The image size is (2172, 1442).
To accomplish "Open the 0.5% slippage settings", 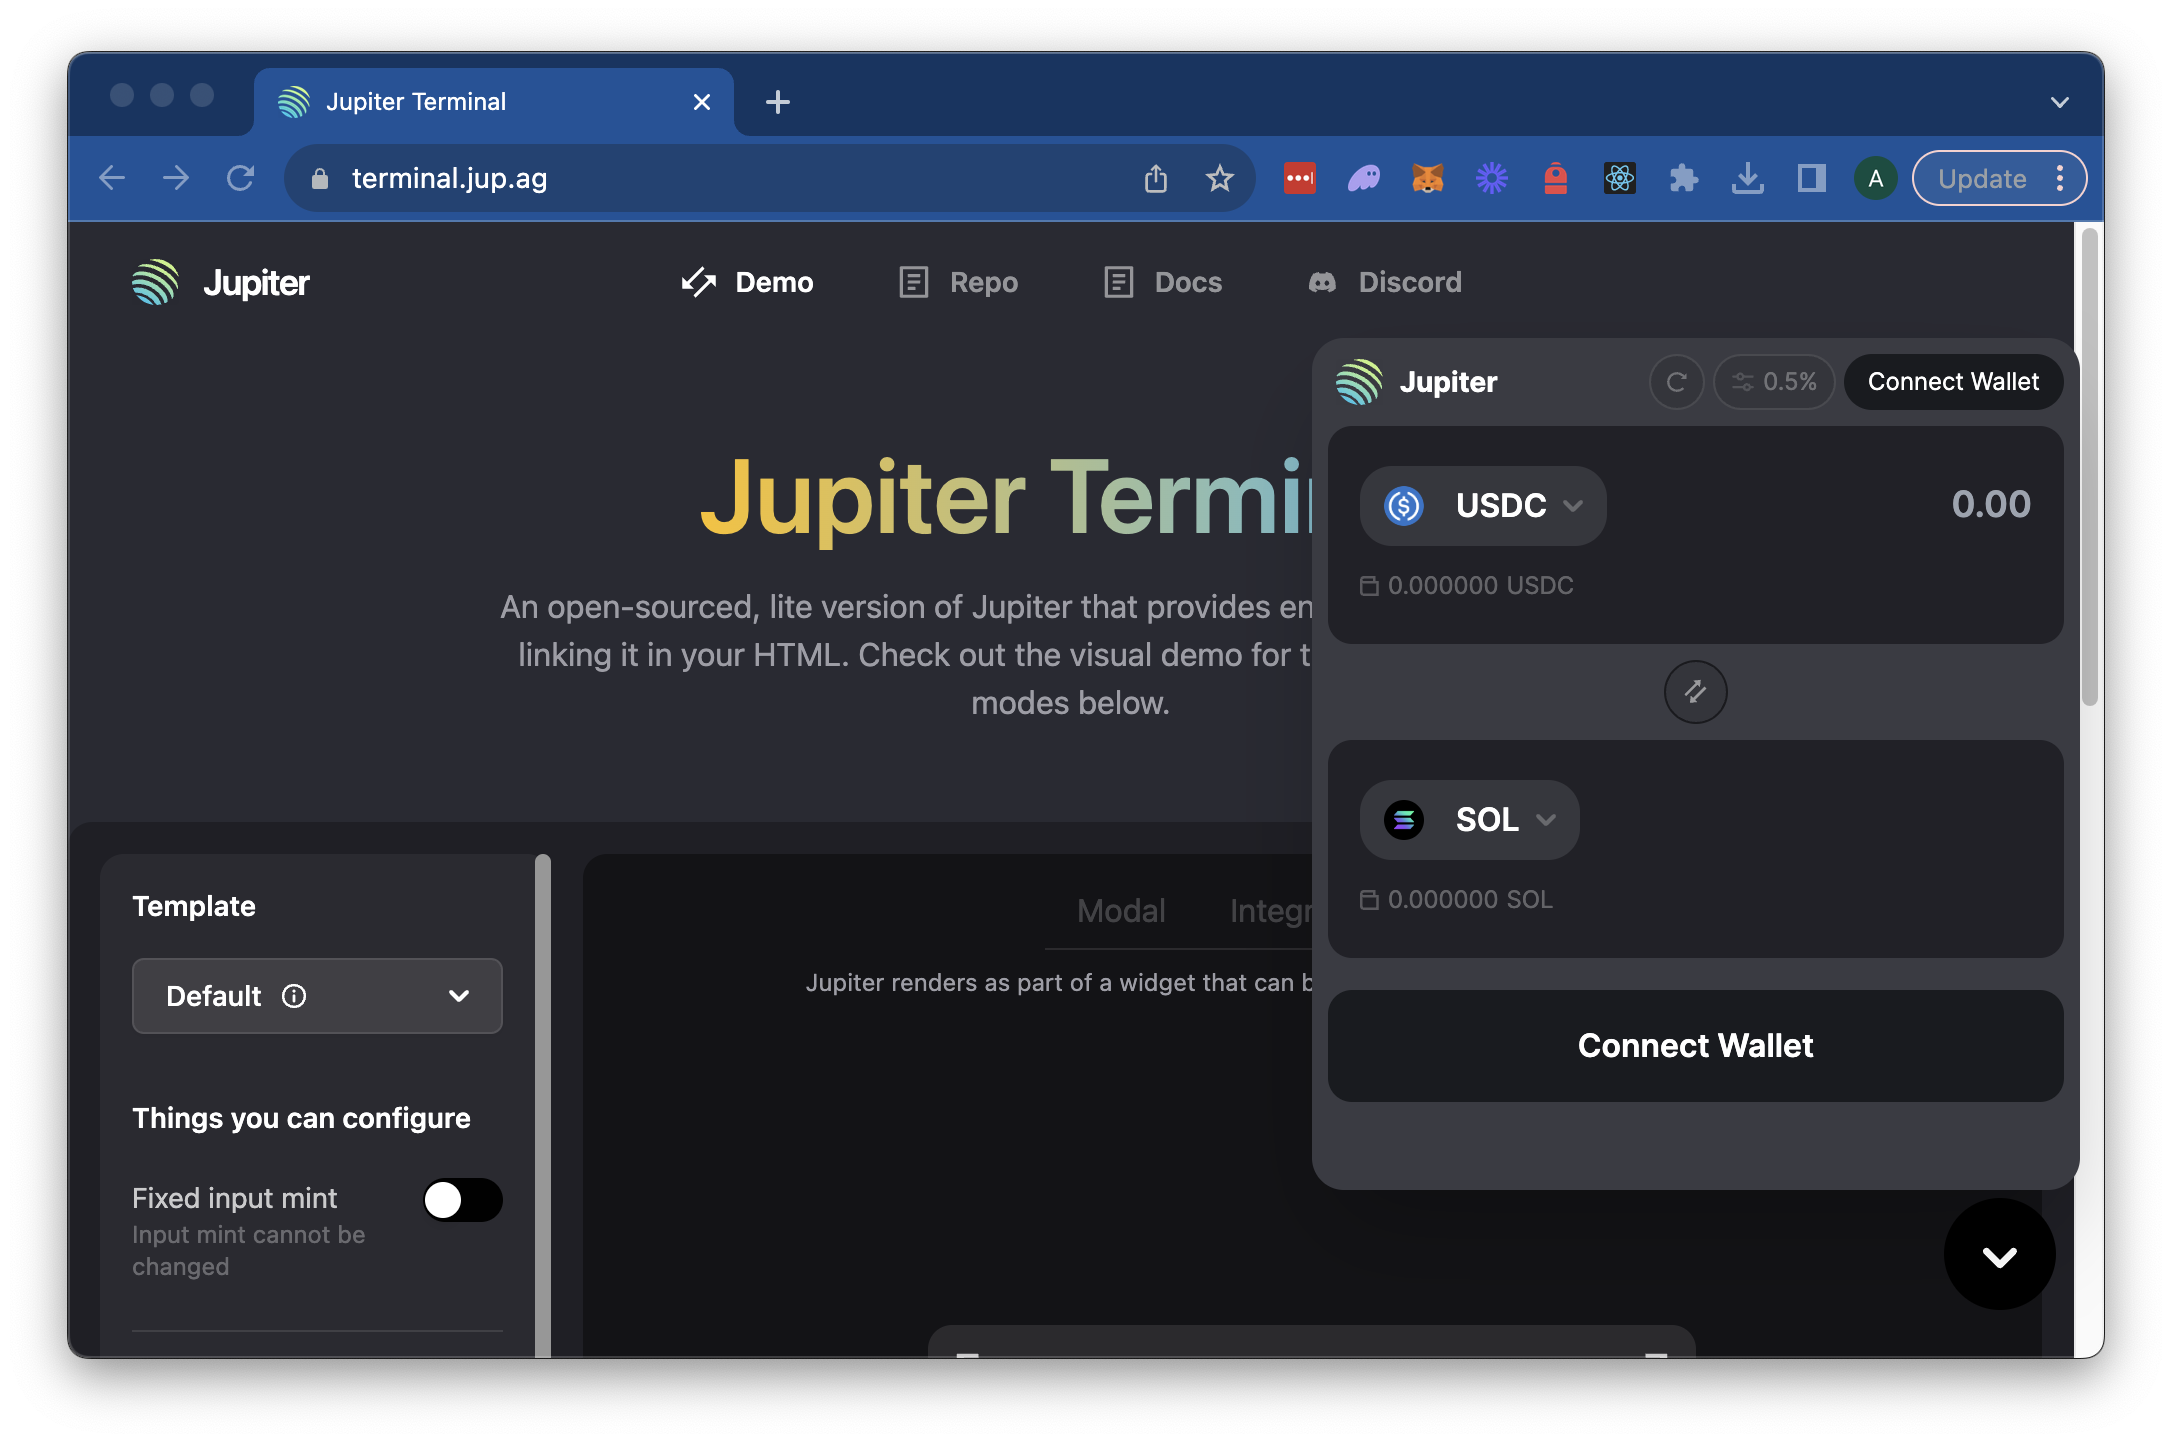I will point(1774,382).
